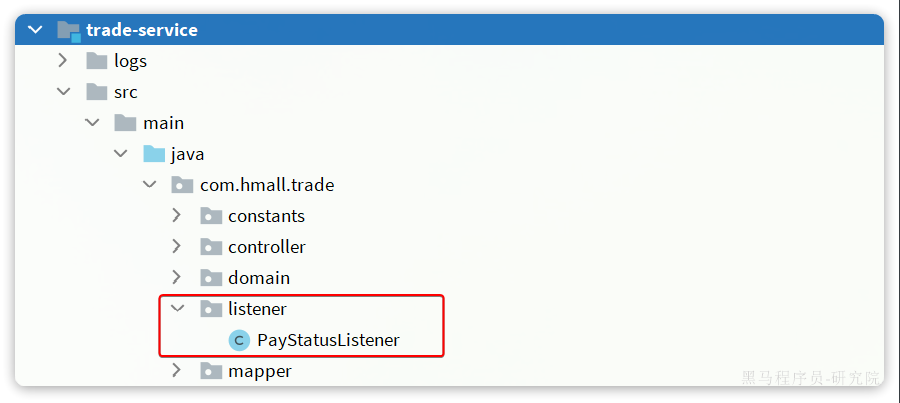
Task: Select the controller package label
Action: pyautogui.click(x=267, y=247)
